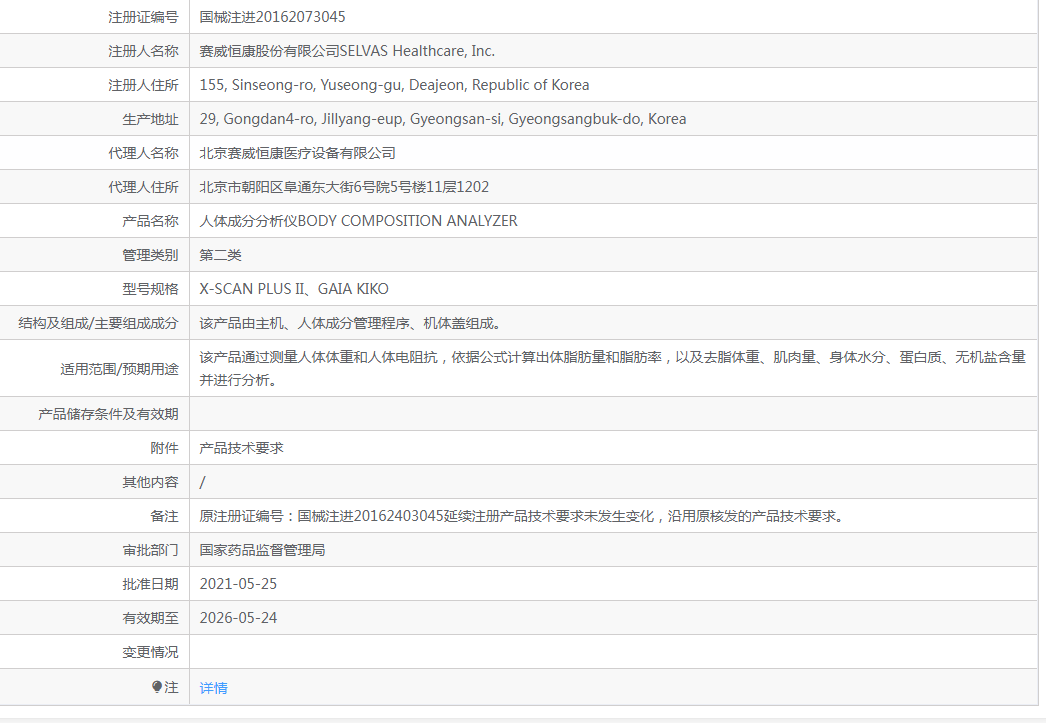
Task: Click the 注册人名称 SELVAS Healthcare value
Action: click(347, 51)
